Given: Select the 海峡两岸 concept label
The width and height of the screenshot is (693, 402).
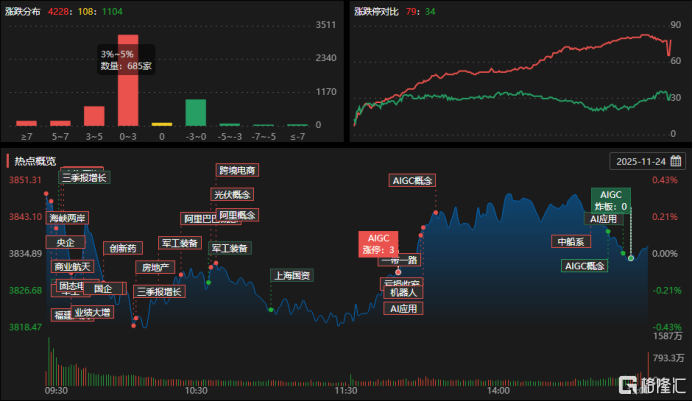Looking at the screenshot, I should [67, 218].
